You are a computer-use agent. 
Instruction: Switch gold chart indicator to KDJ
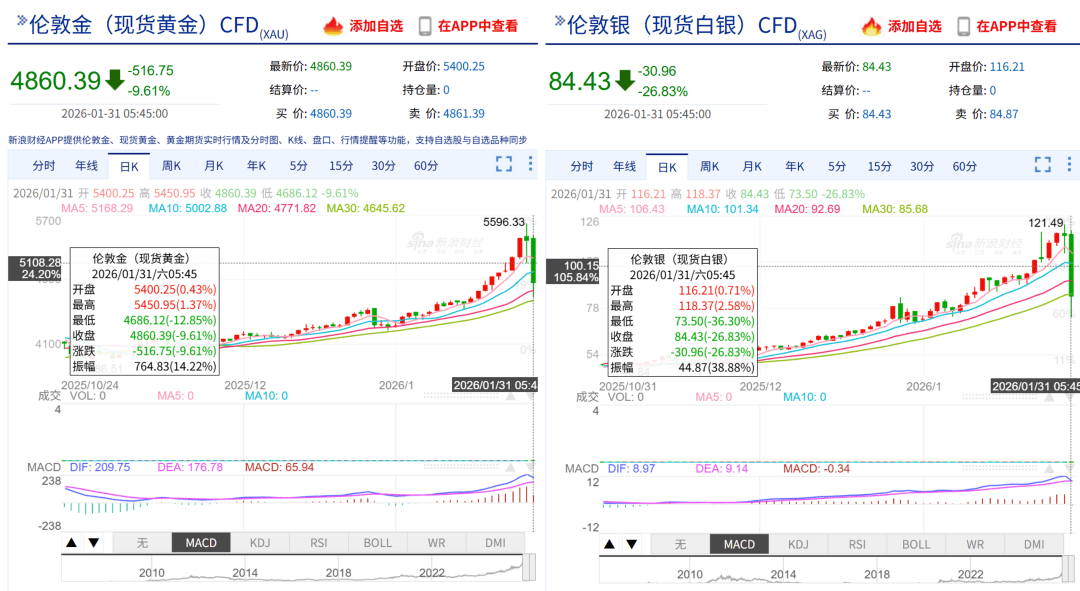point(260,543)
